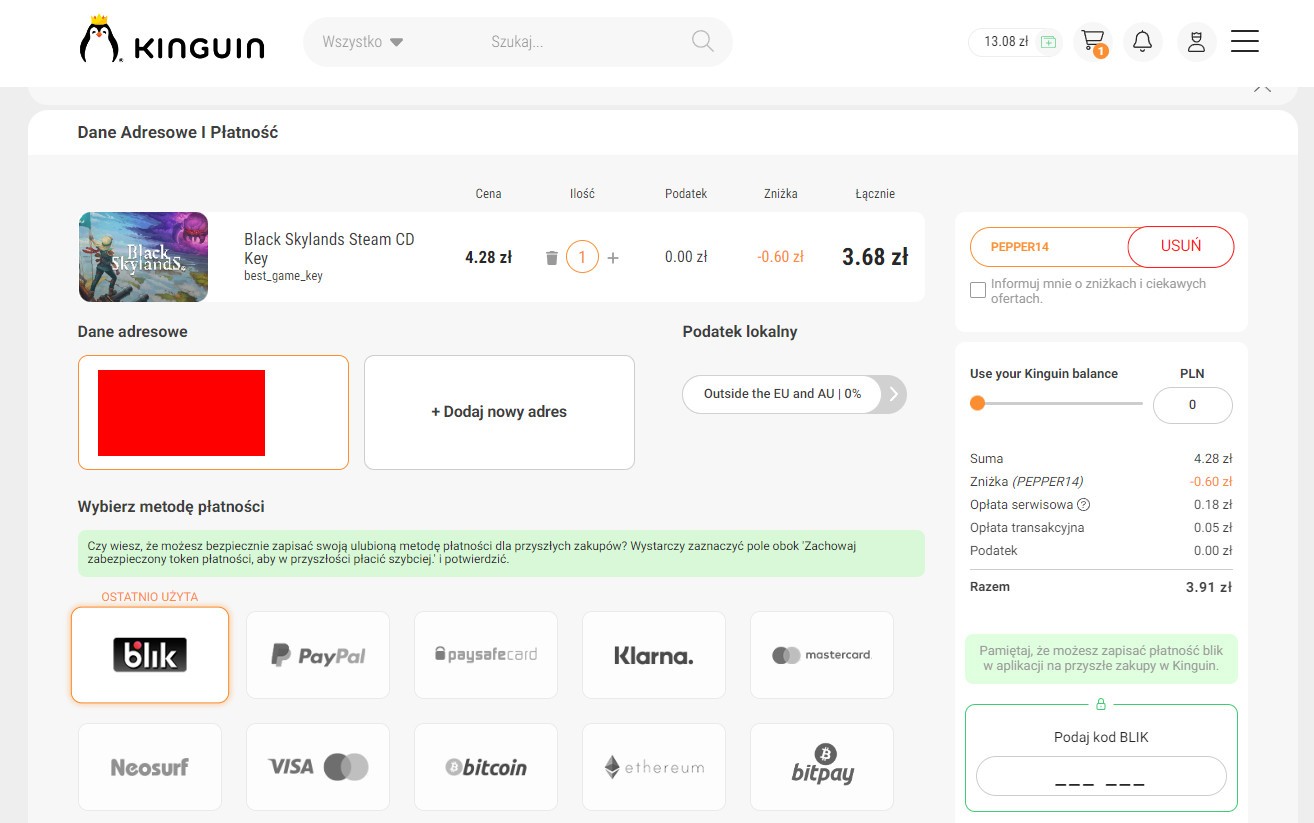Click the Kinguin penguin logo
This screenshot has height=823, width=1314.
click(171, 41)
